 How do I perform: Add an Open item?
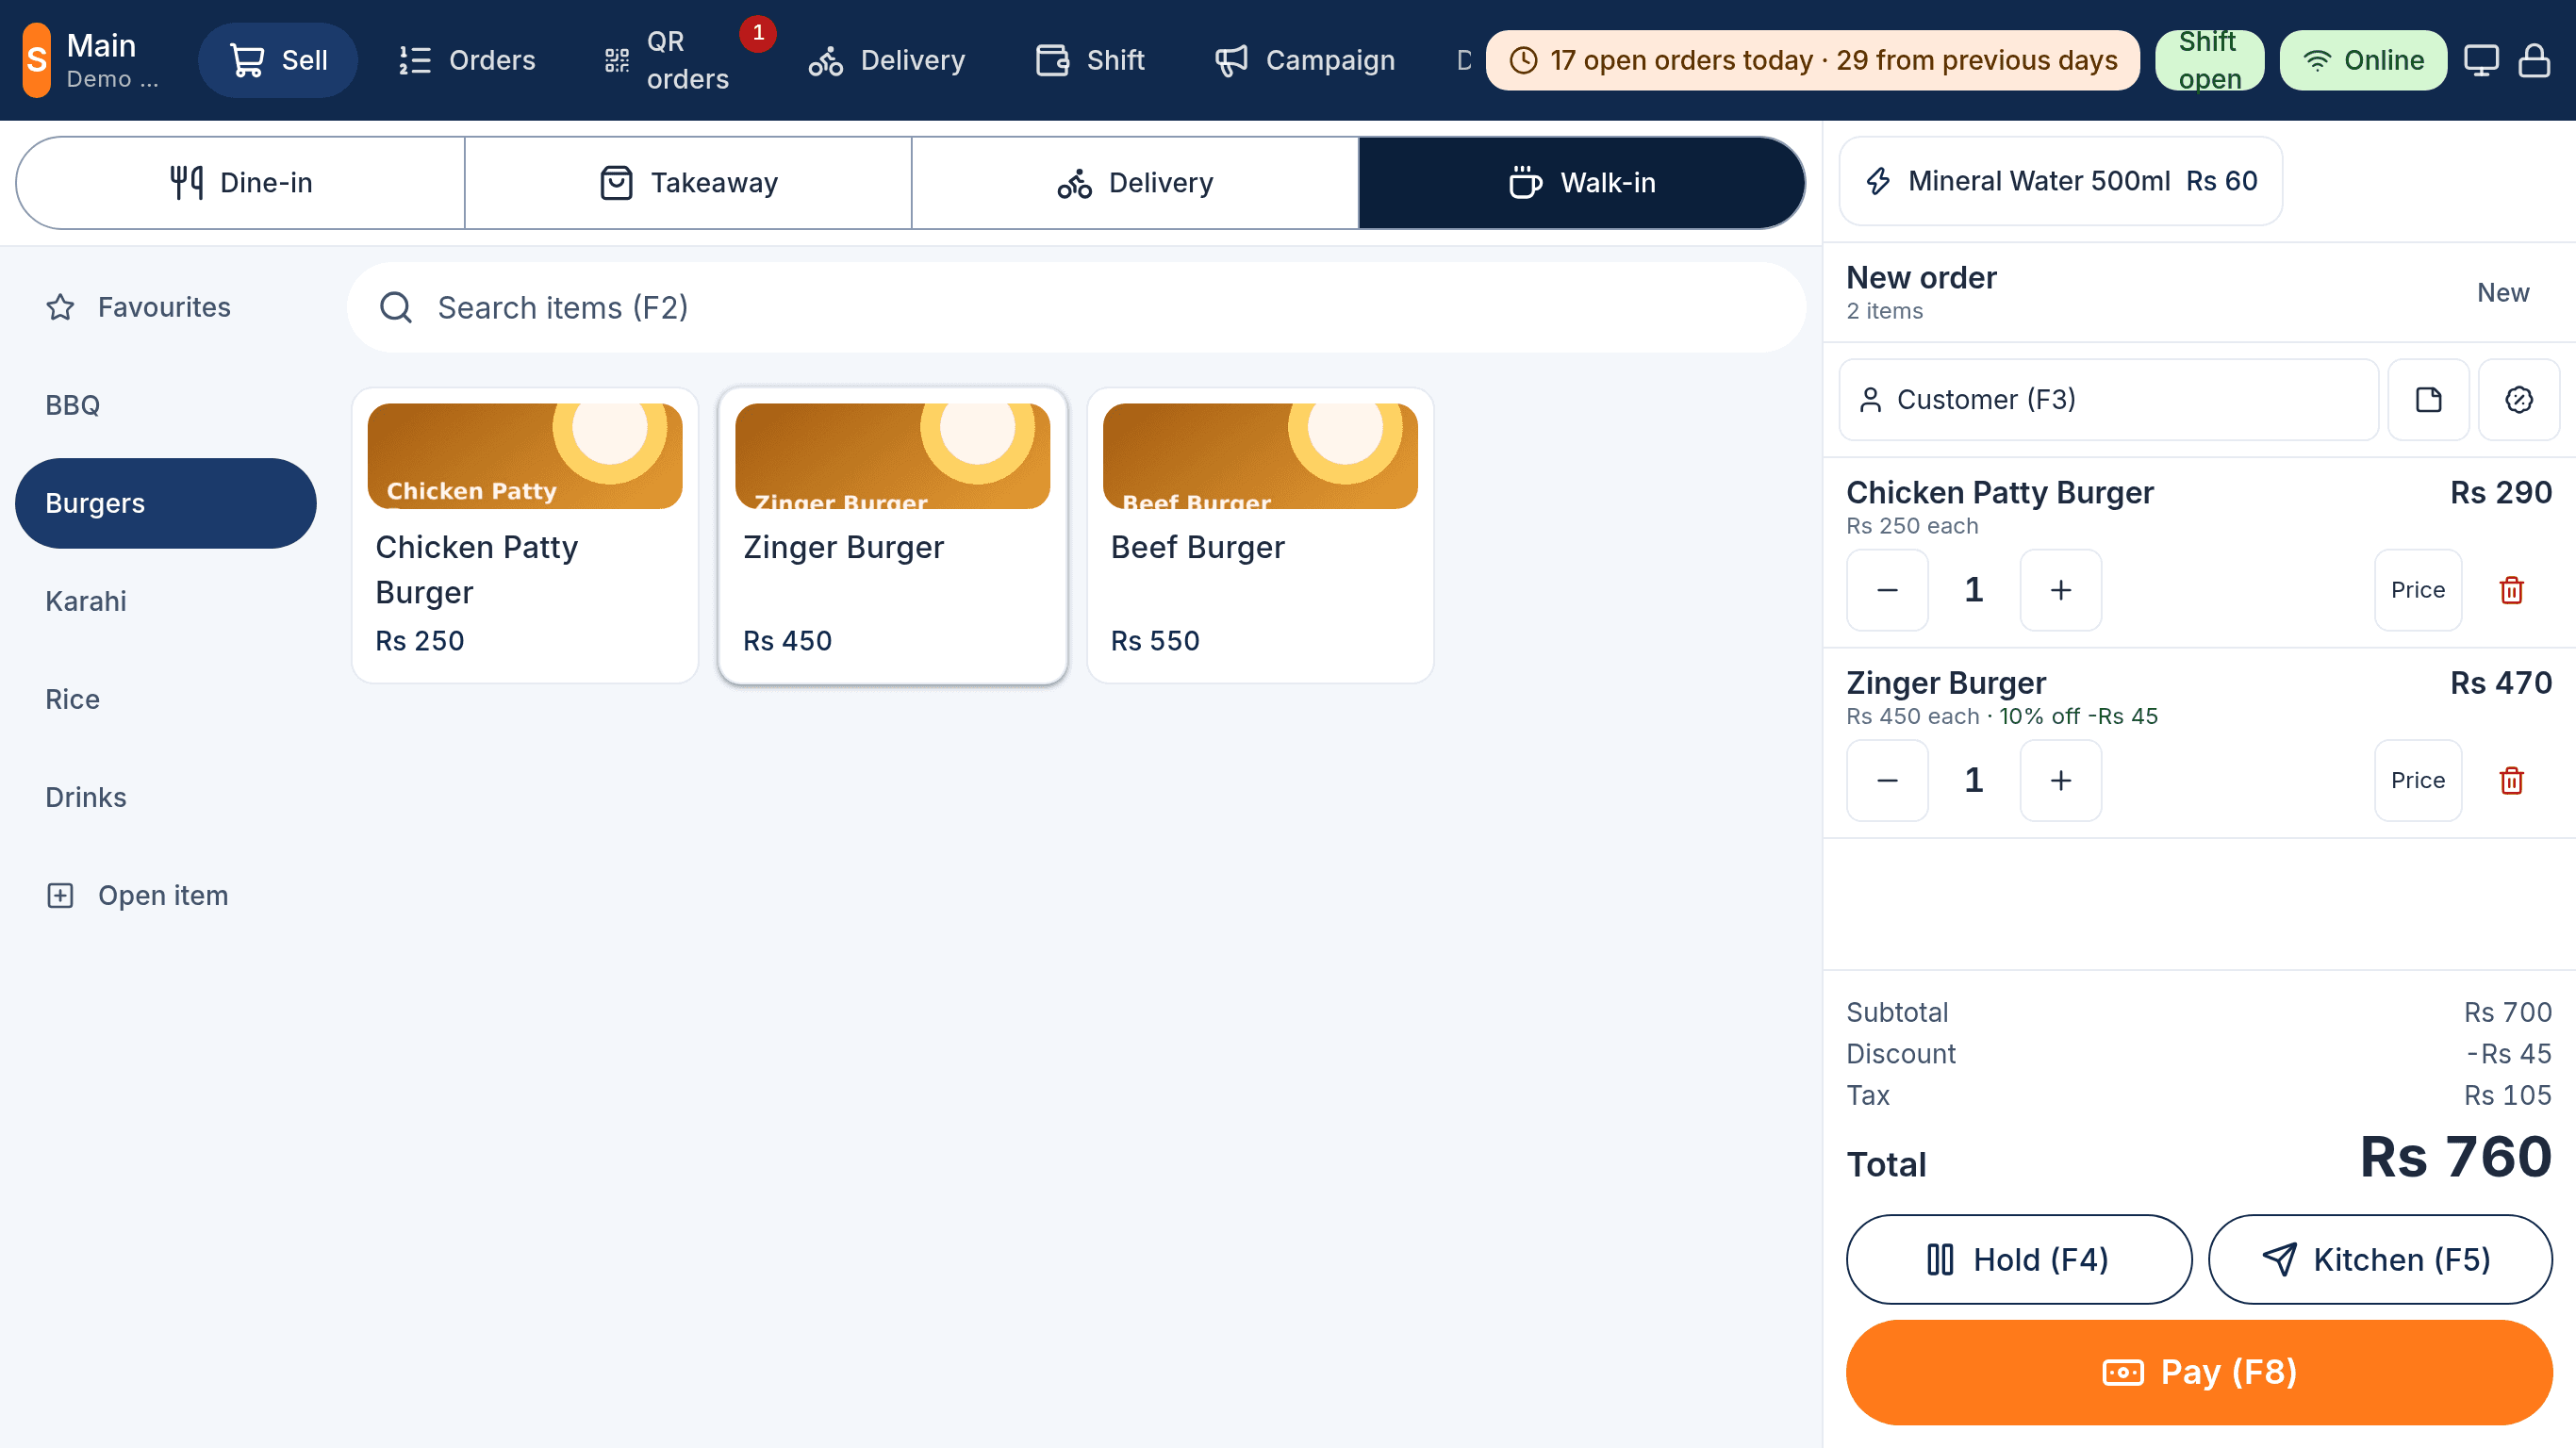pos(166,895)
